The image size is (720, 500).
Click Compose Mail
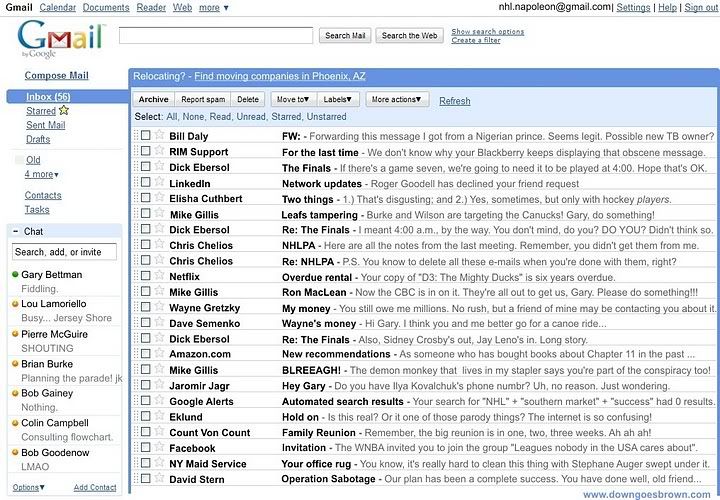pos(56,75)
